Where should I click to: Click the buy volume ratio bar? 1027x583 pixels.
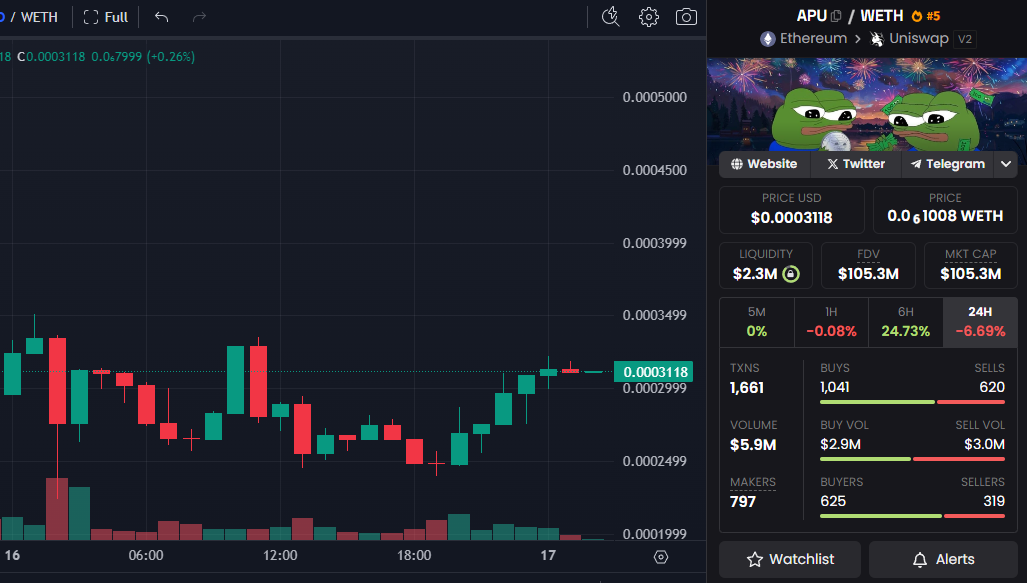tap(912, 459)
